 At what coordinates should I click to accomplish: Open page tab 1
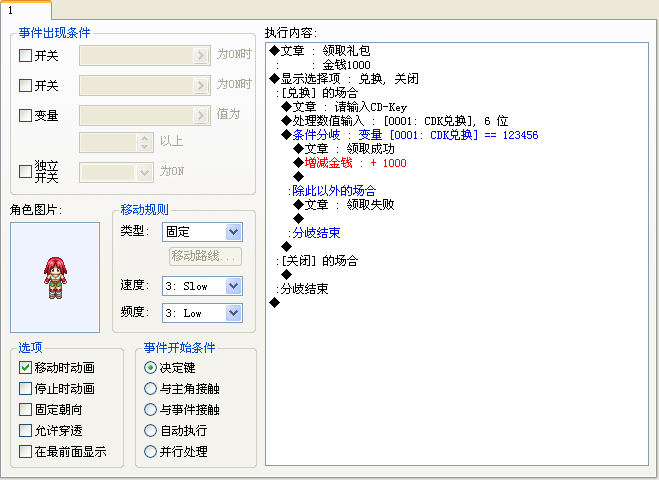coord(25,10)
